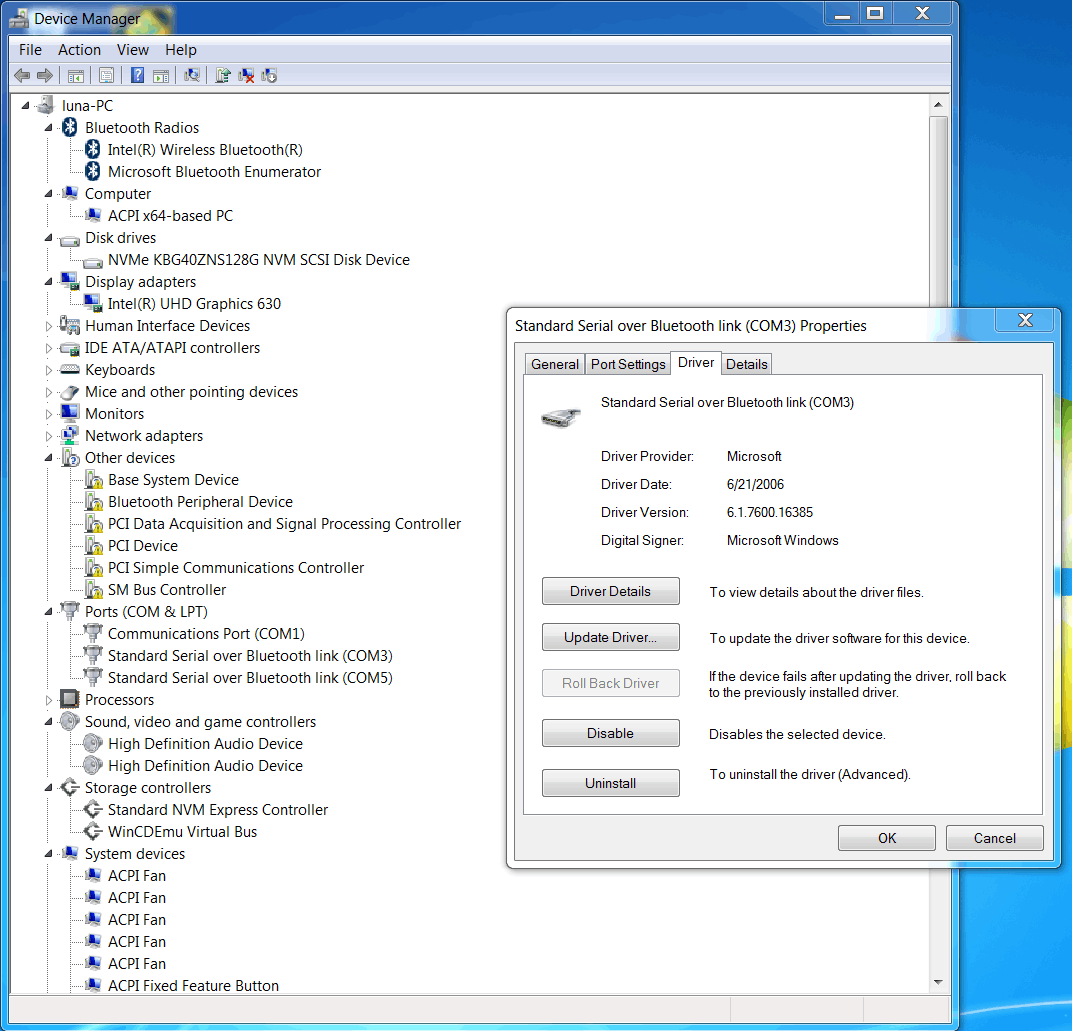The image size is (1072, 1031).
Task: Click Standard NVM Express Controller icon
Action: pyautogui.click(x=93, y=809)
